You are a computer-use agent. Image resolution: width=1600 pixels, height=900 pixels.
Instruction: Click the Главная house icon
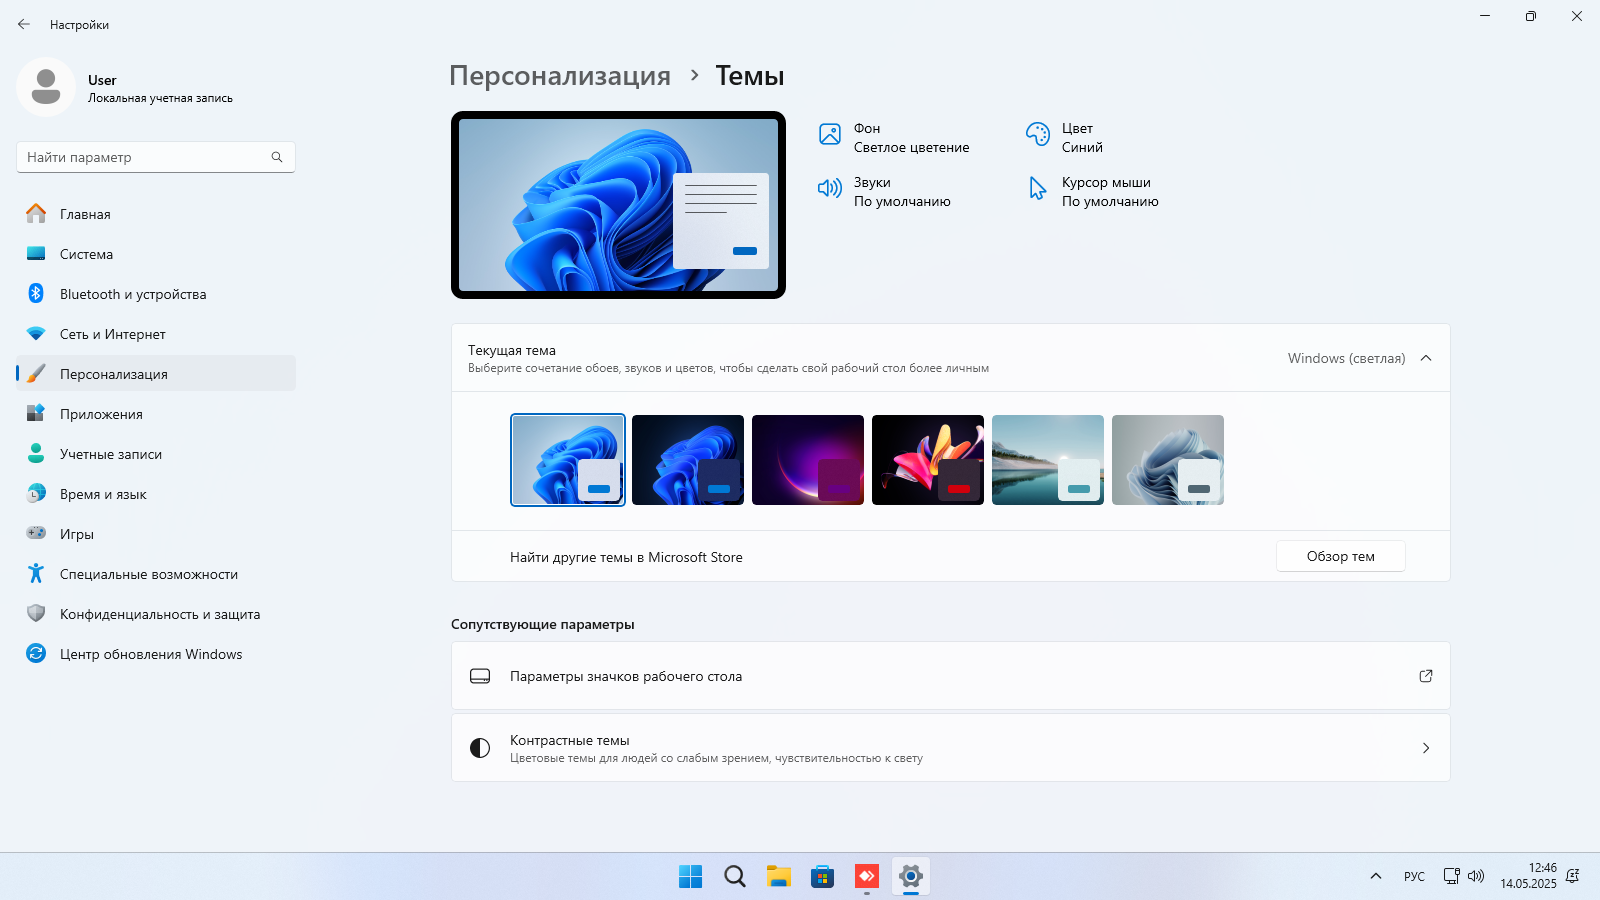[36, 214]
